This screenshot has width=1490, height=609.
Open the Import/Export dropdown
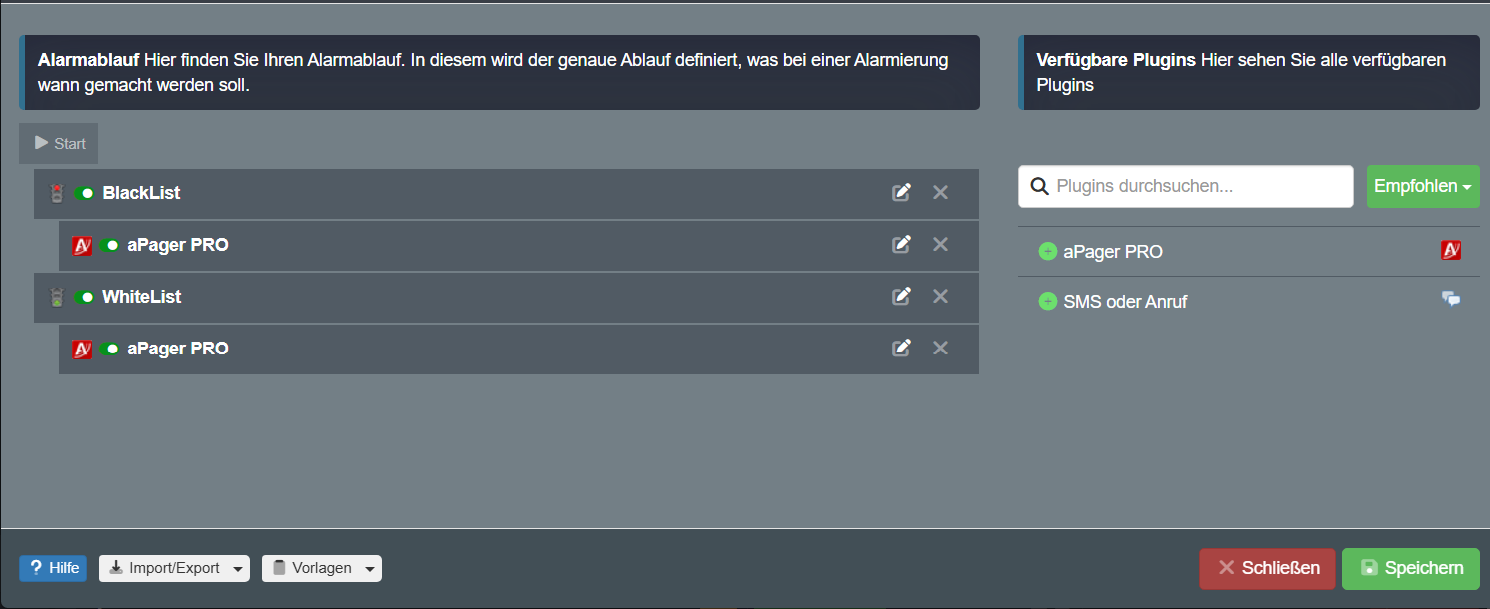pos(174,568)
